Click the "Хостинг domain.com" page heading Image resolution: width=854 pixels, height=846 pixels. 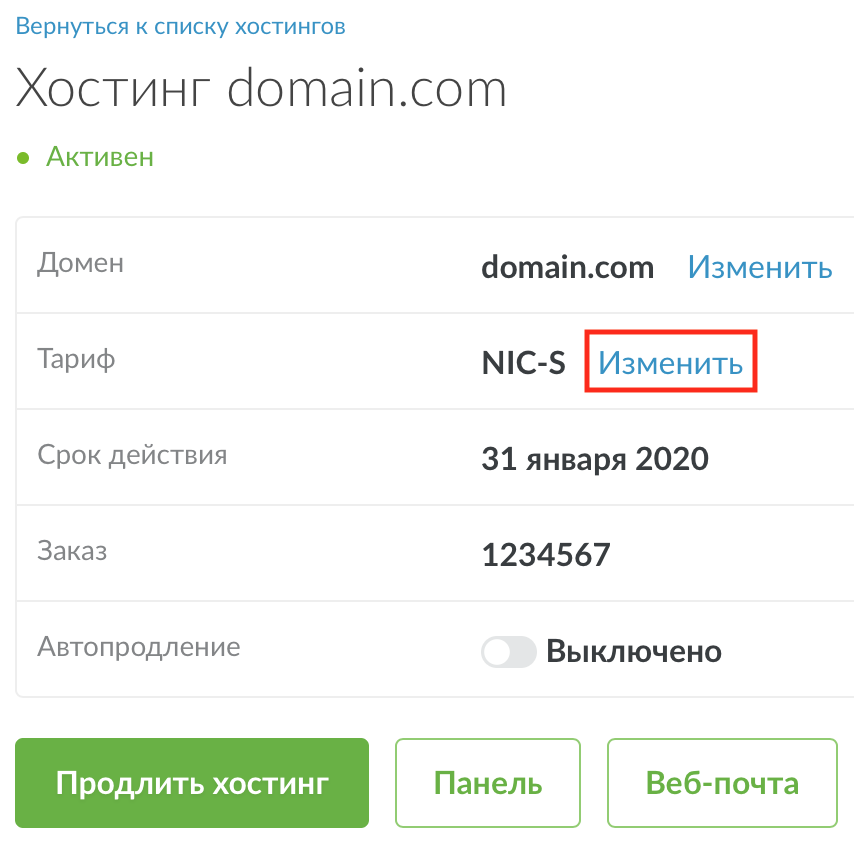point(261,91)
